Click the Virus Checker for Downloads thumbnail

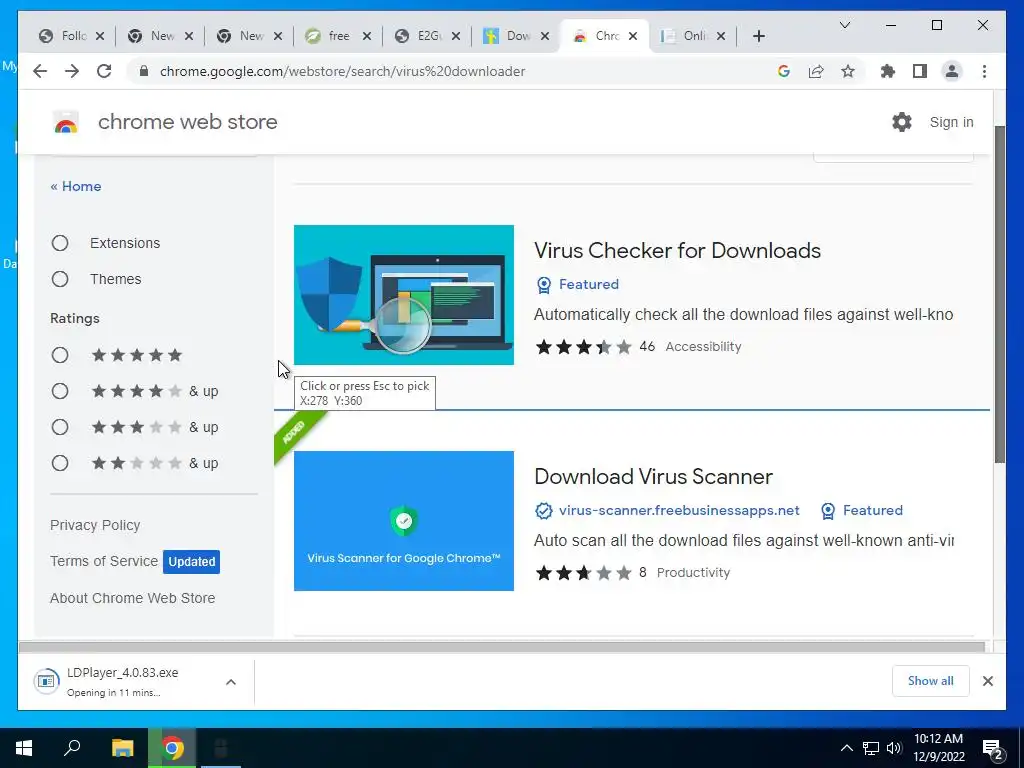[x=404, y=295]
